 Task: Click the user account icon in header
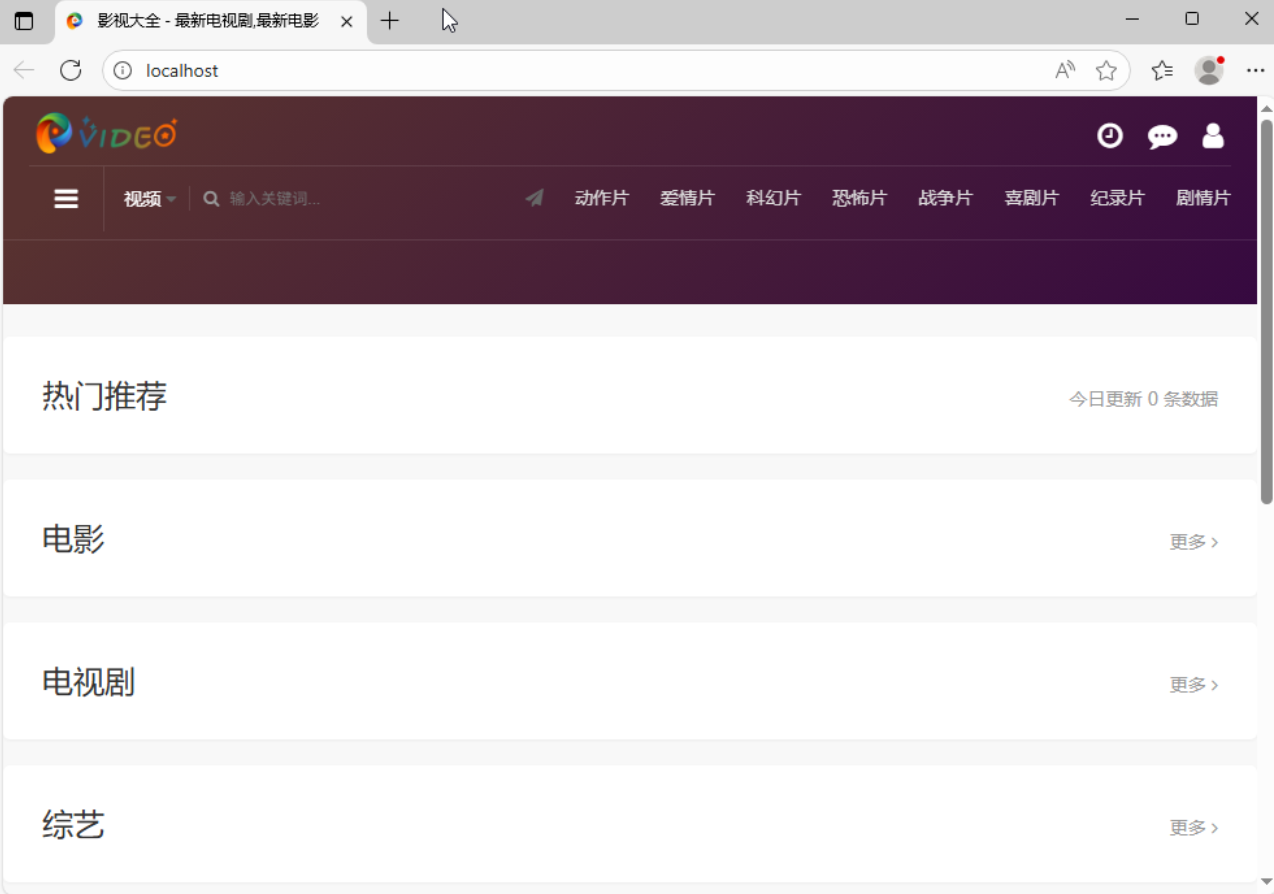[x=1213, y=135]
